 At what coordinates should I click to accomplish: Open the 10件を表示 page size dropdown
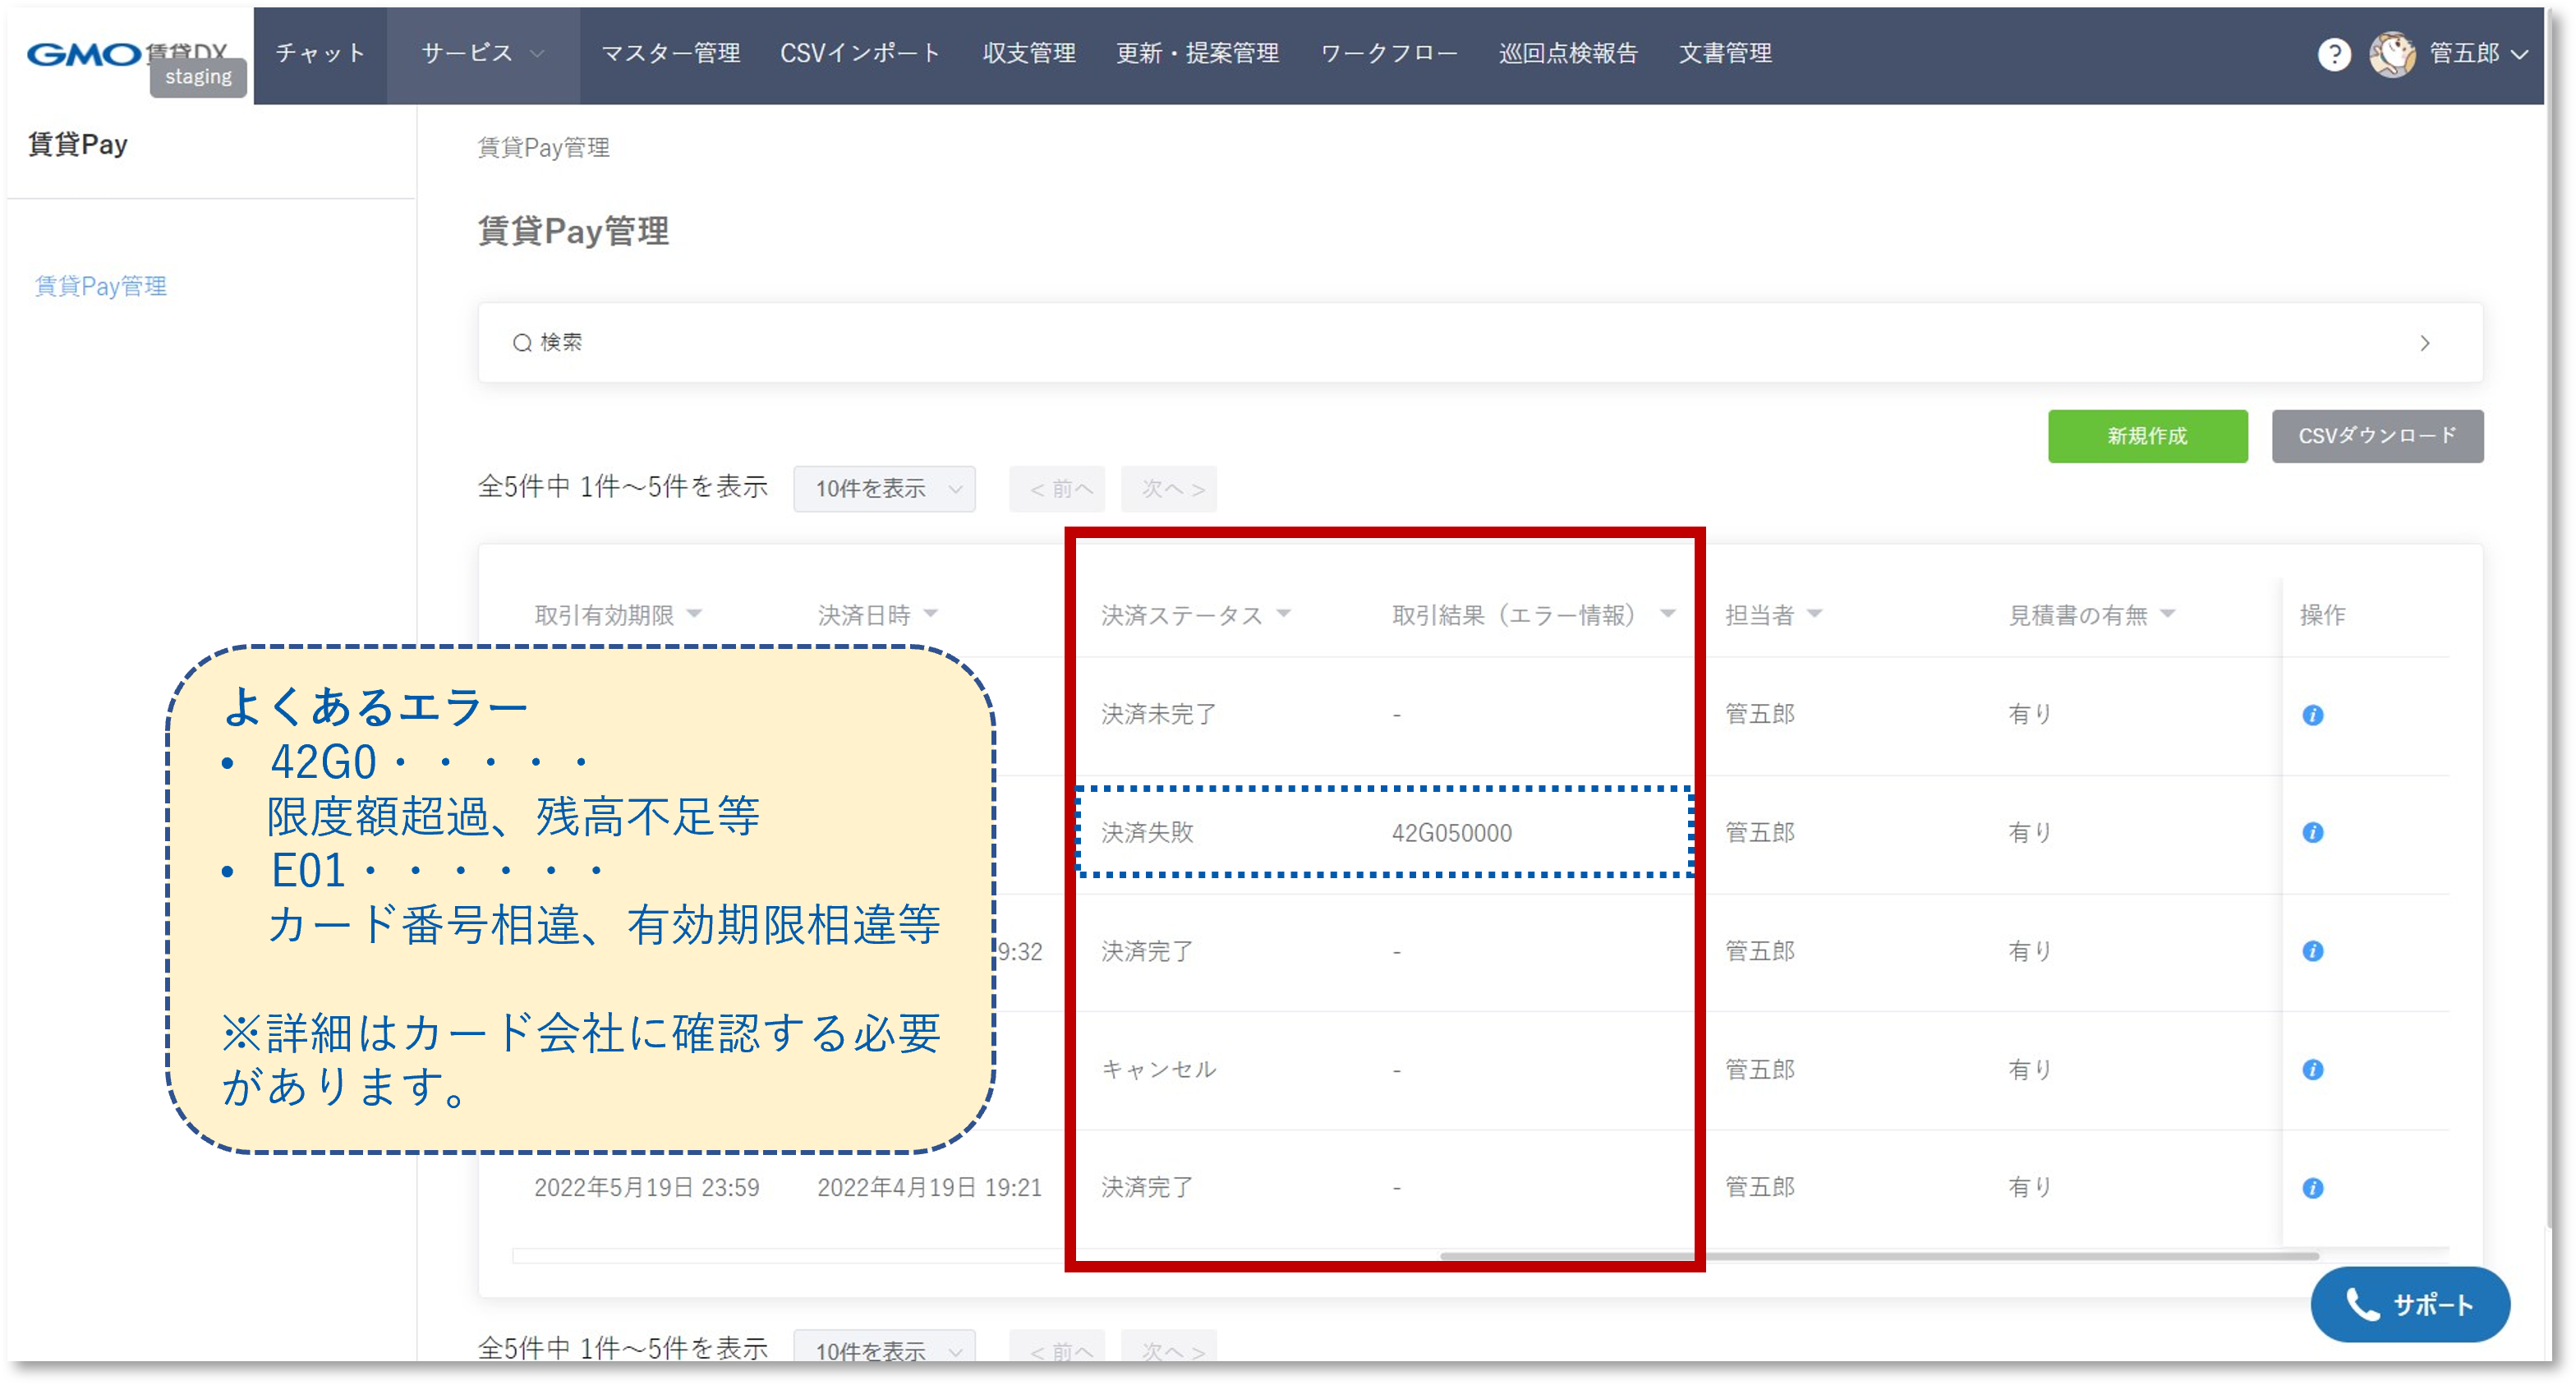pyautogui.click(x=884, y=489)
